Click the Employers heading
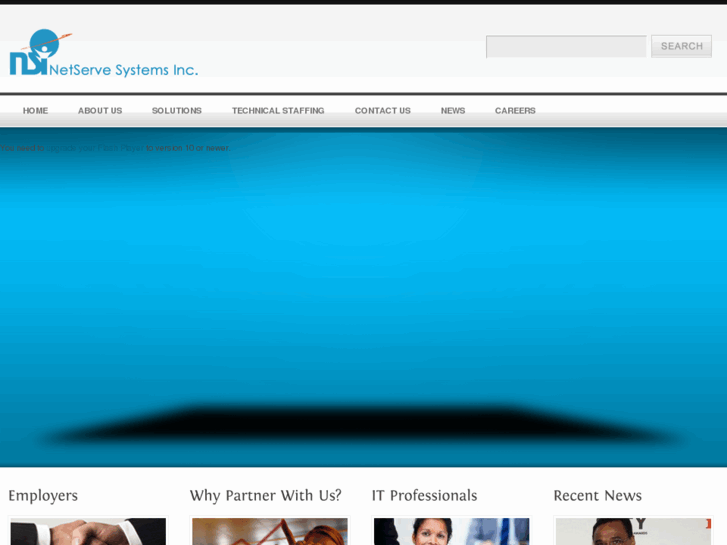Screen dimensions: 727x545 tap(43, 496)
